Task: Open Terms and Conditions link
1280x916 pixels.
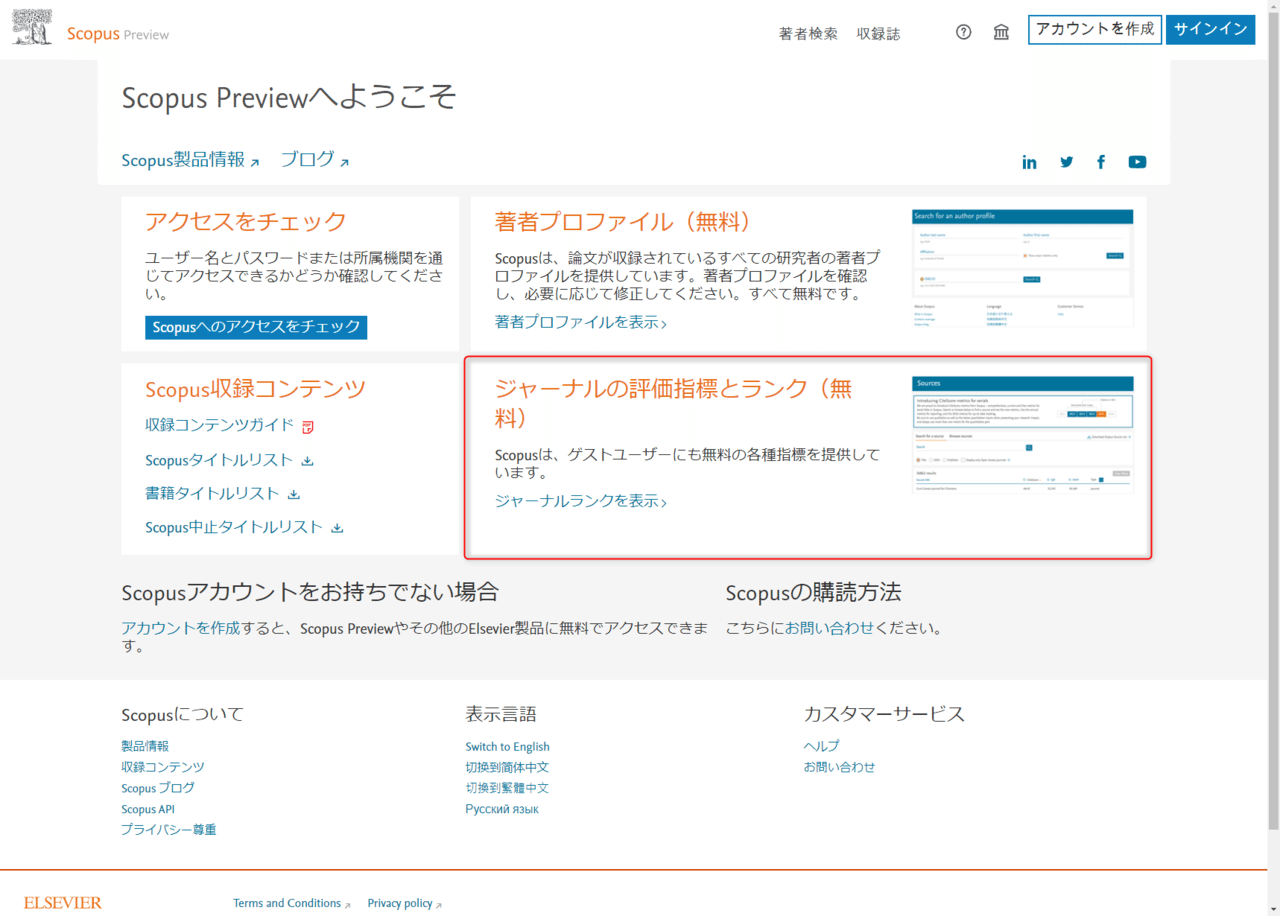Action: coord(287,903)
